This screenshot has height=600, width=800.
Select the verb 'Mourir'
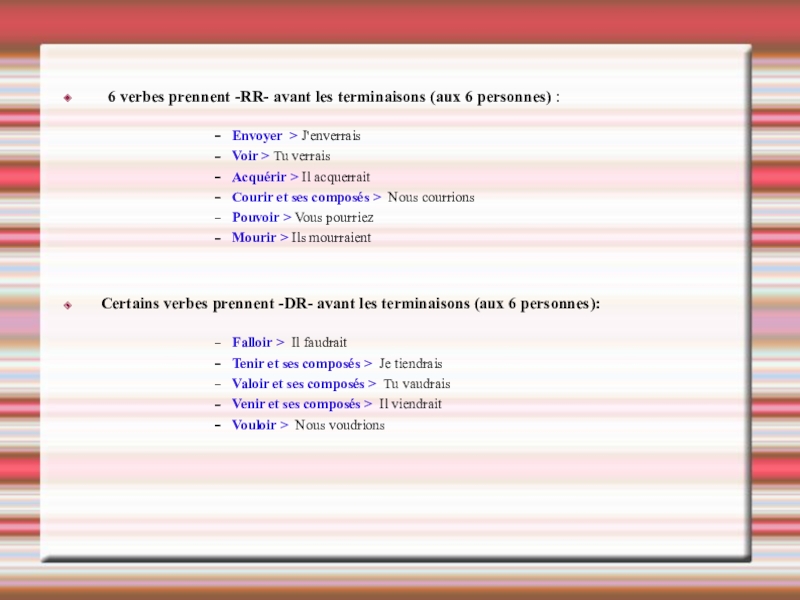coord(254,237)
